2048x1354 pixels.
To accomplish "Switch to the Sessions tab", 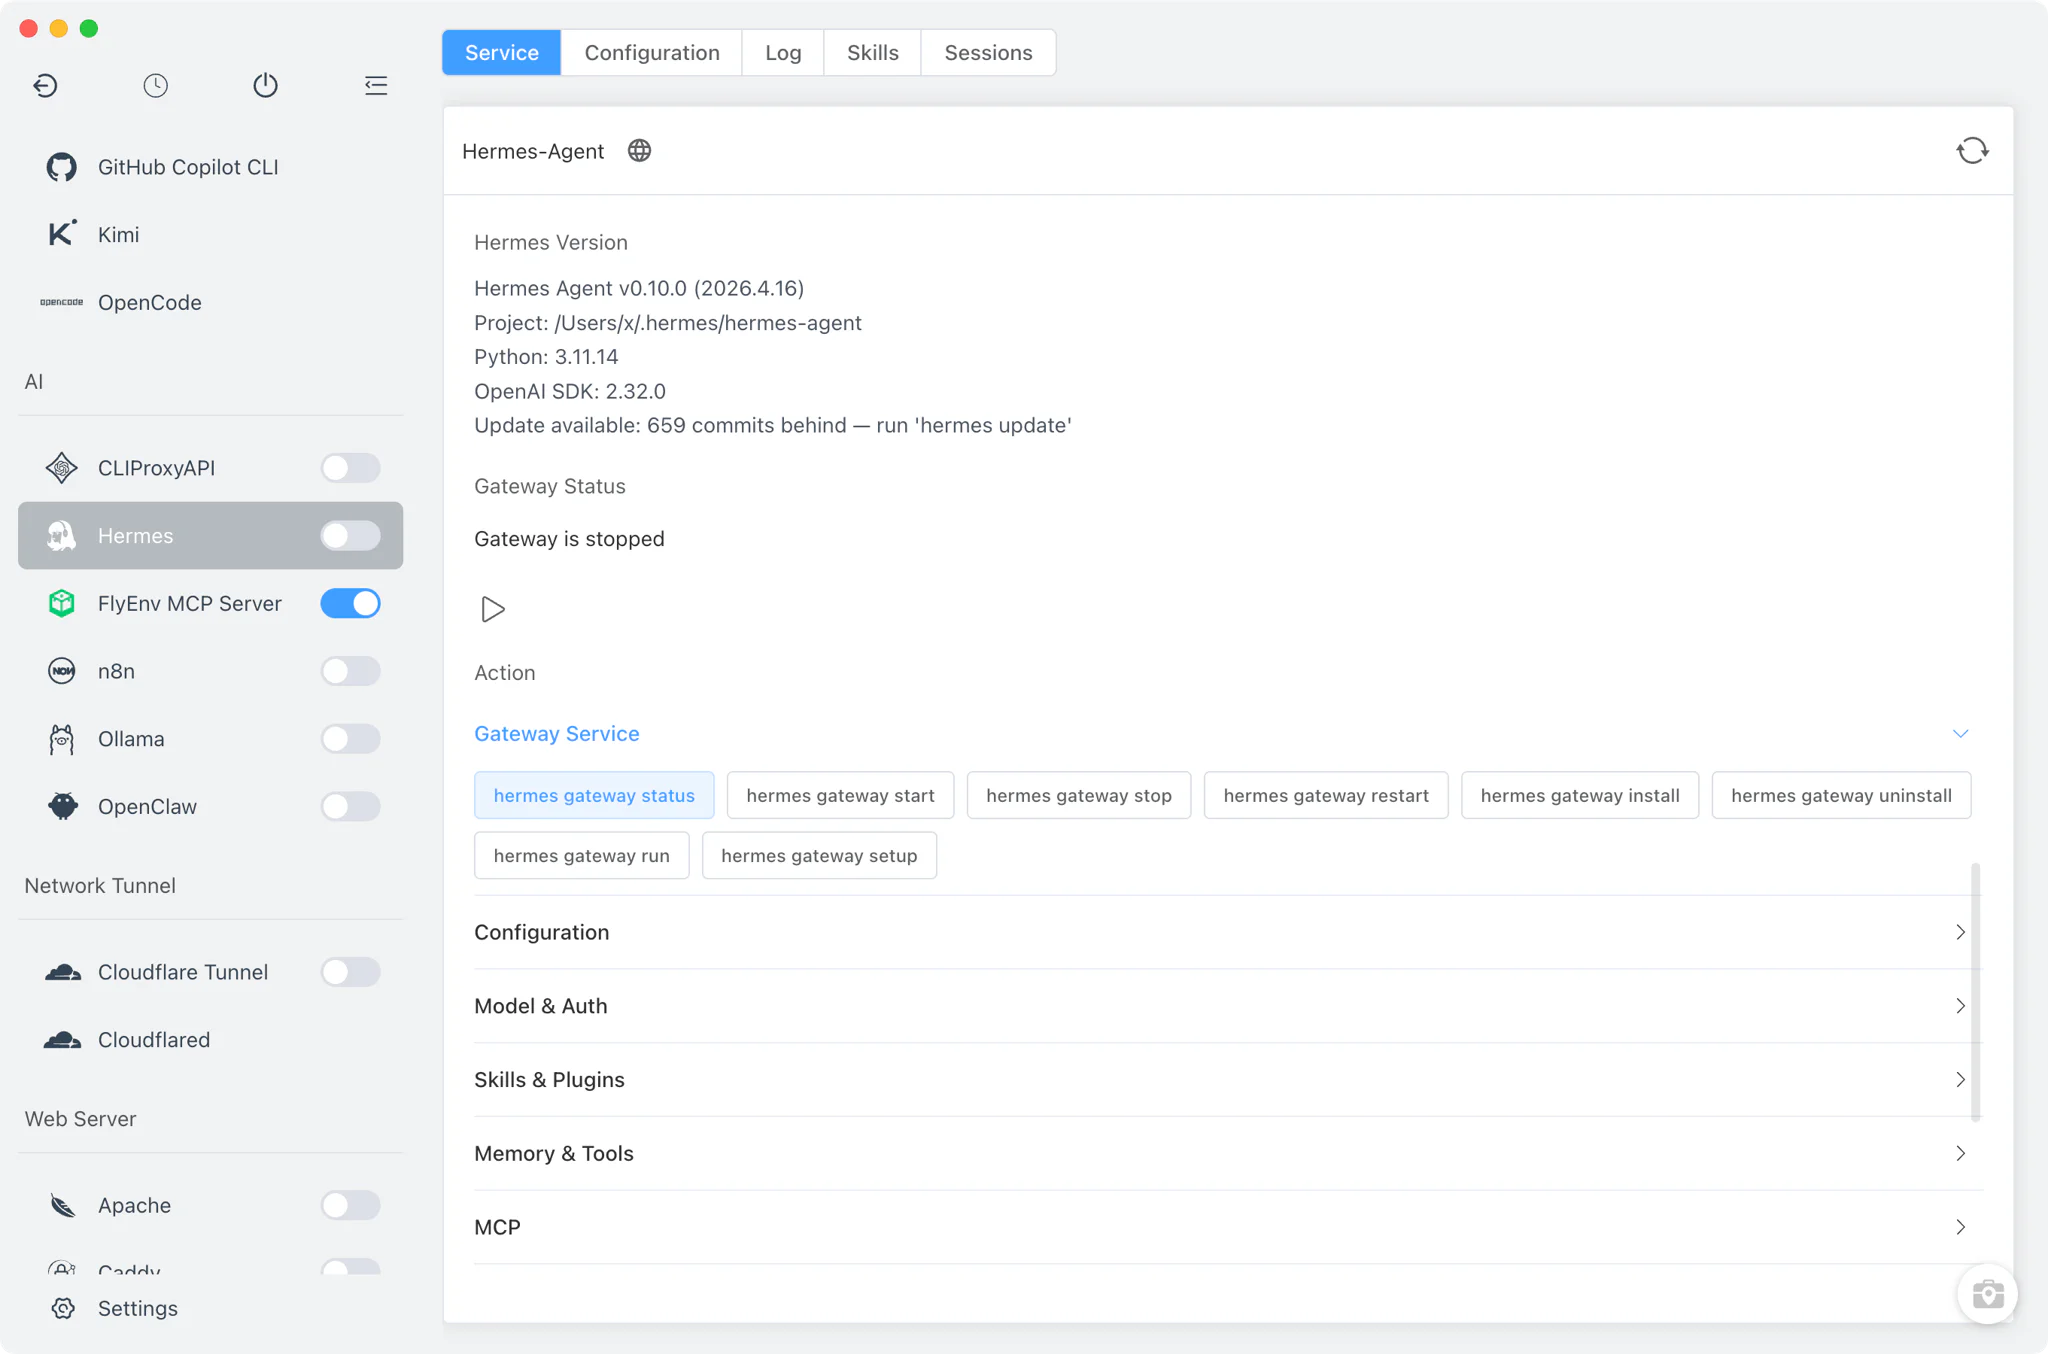I will tap(988, 52).
